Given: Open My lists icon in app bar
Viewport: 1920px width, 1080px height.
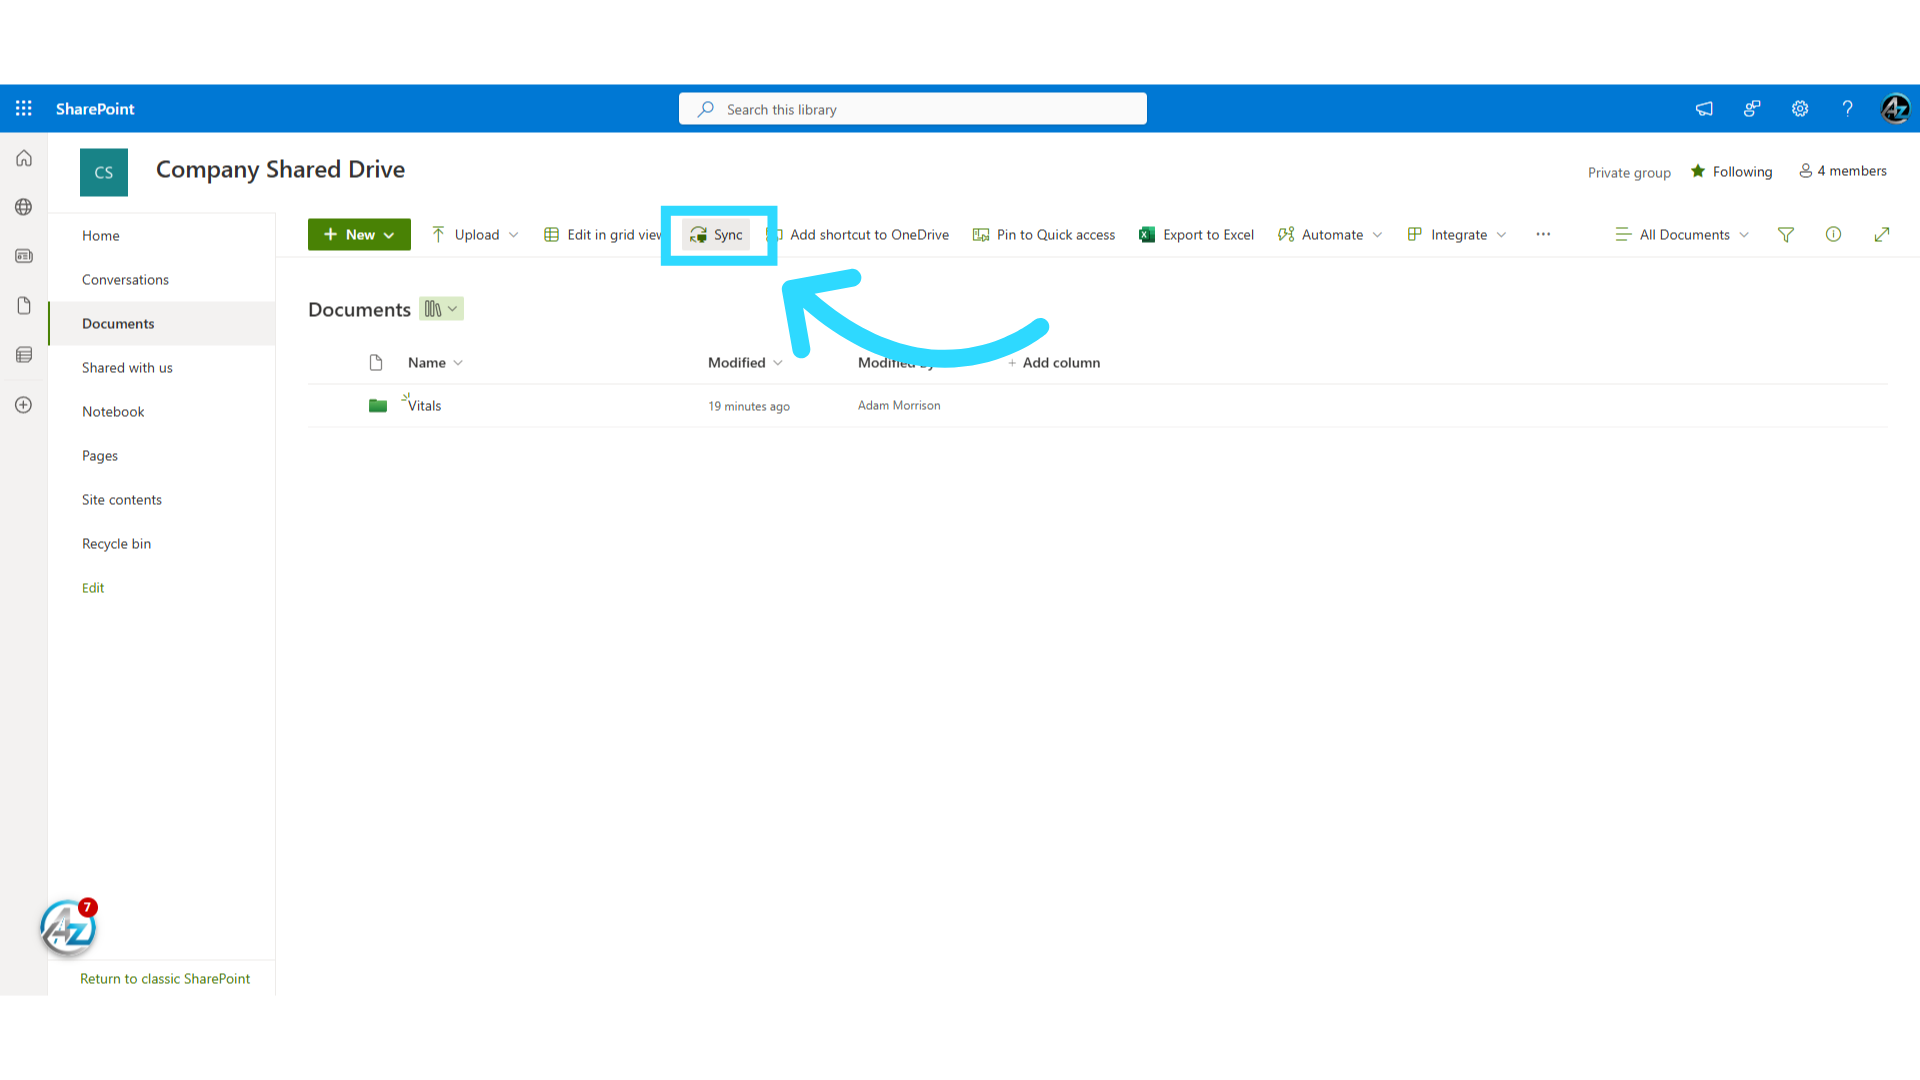Looking at the screenshot, I should [x=24, y=355].
